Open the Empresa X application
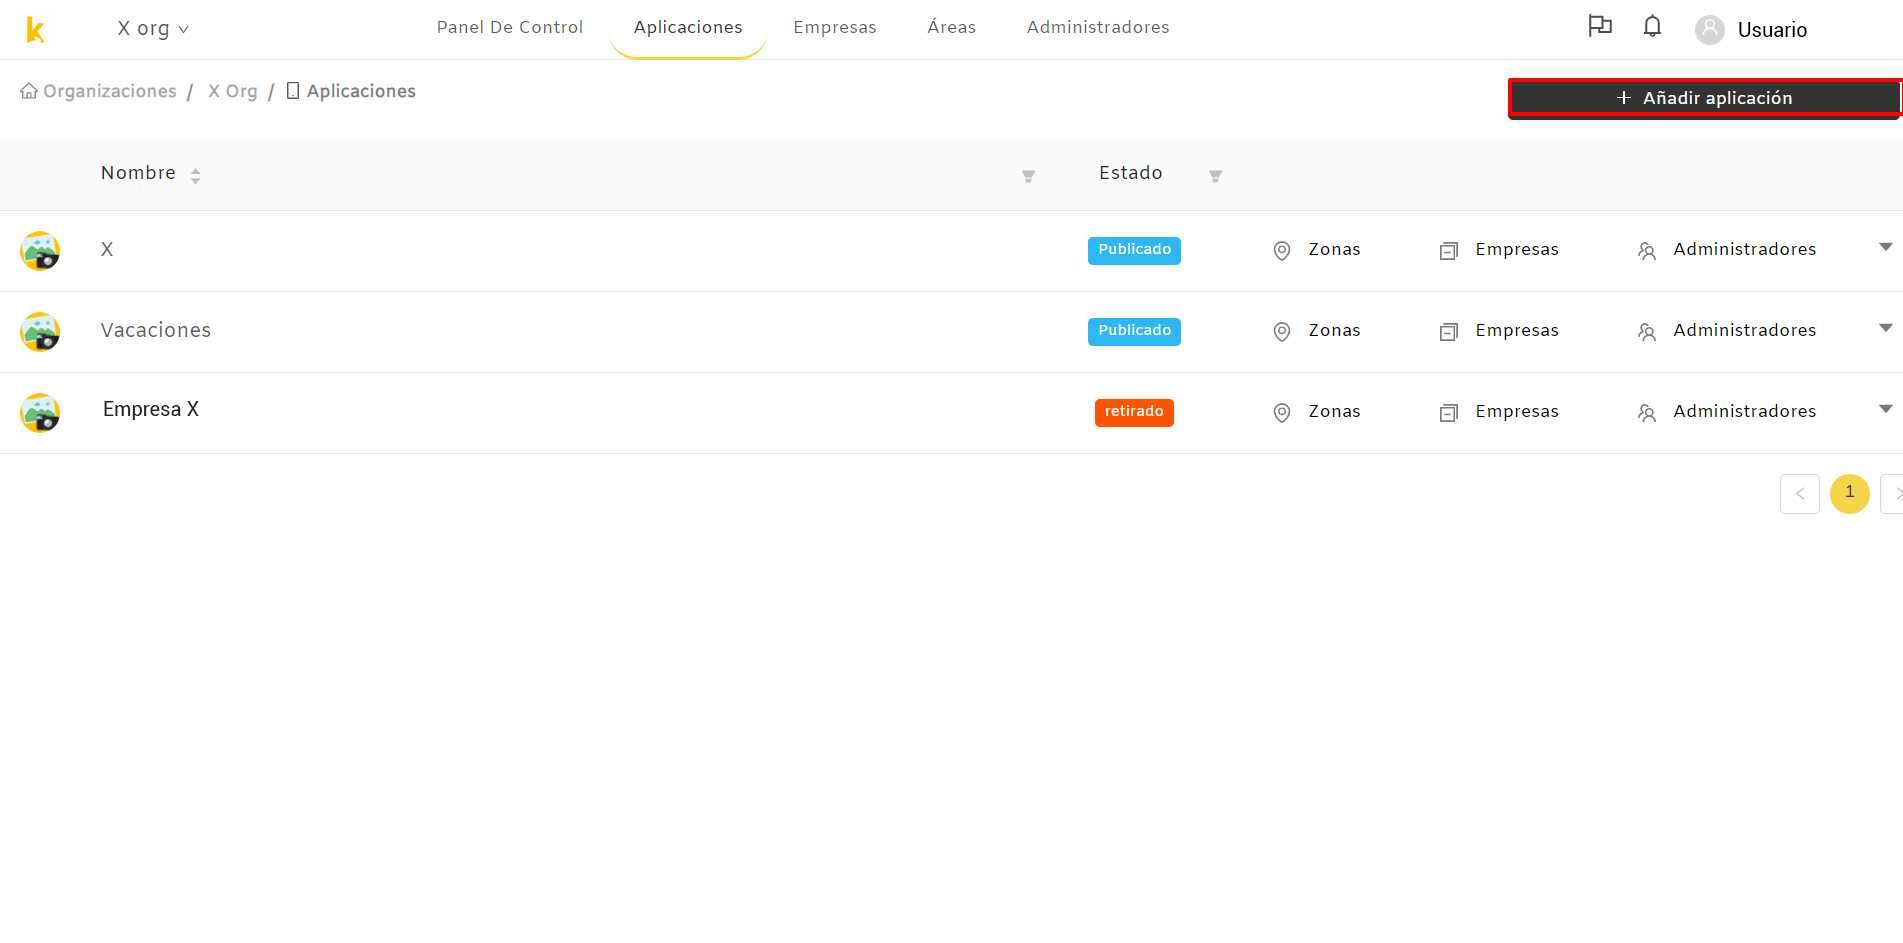 [x=151, y=409]
